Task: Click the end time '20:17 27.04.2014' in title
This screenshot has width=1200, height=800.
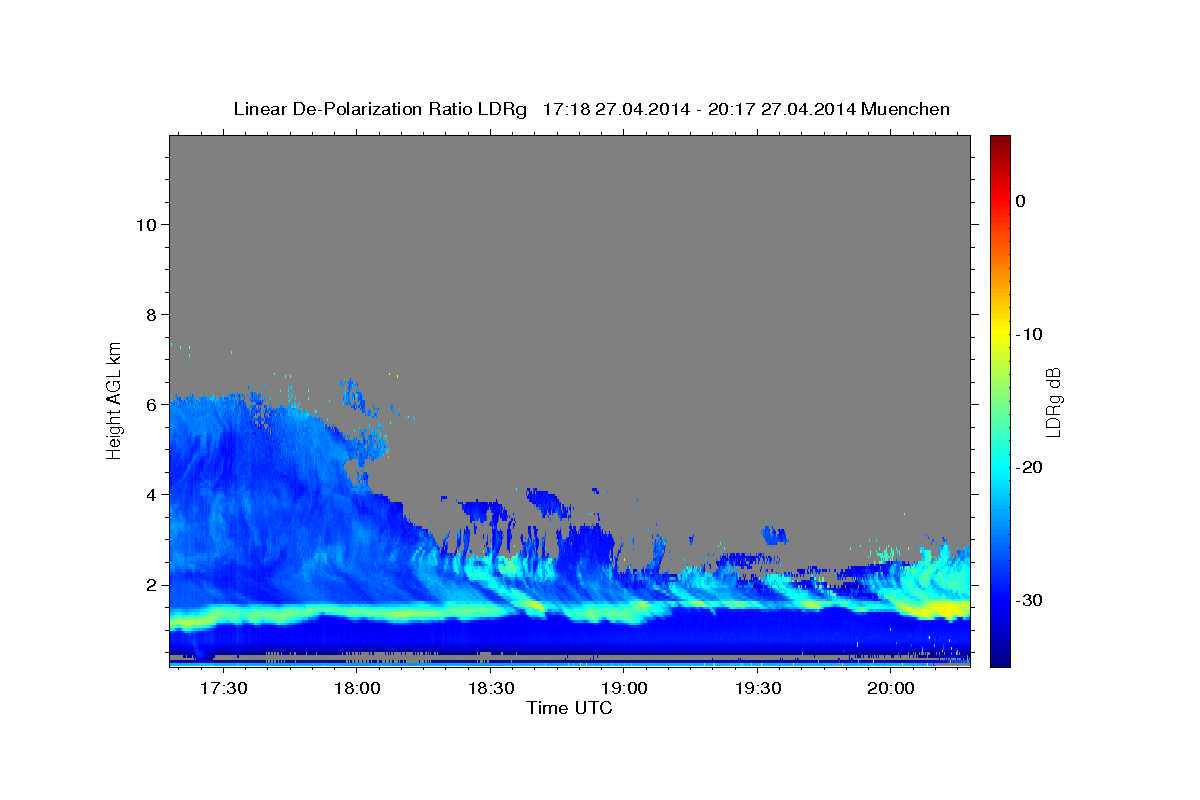Action: (783, 109)
